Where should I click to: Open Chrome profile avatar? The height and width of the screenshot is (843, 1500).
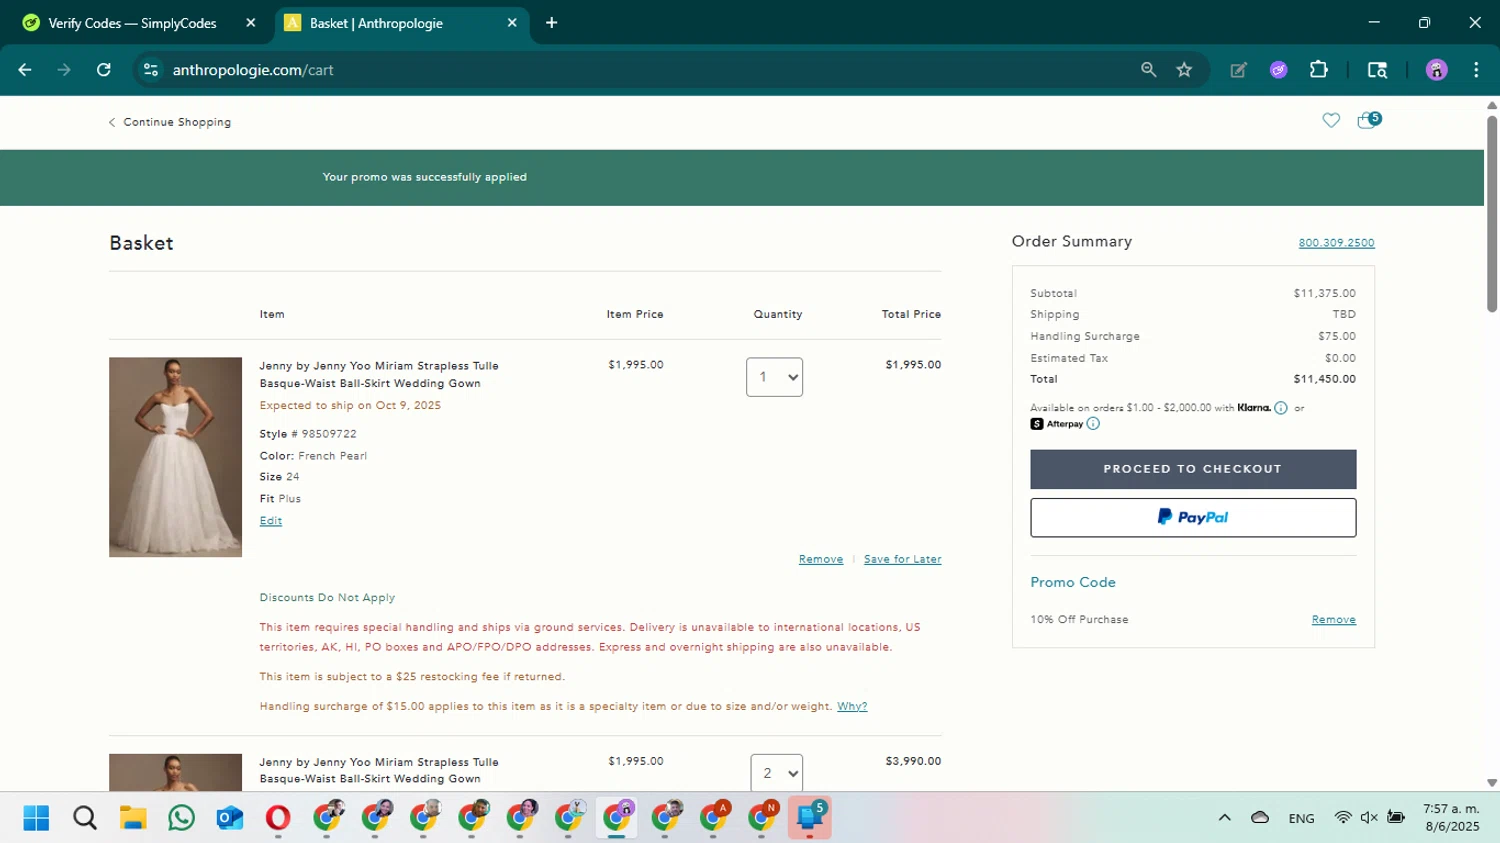[x=1437, y=70]
